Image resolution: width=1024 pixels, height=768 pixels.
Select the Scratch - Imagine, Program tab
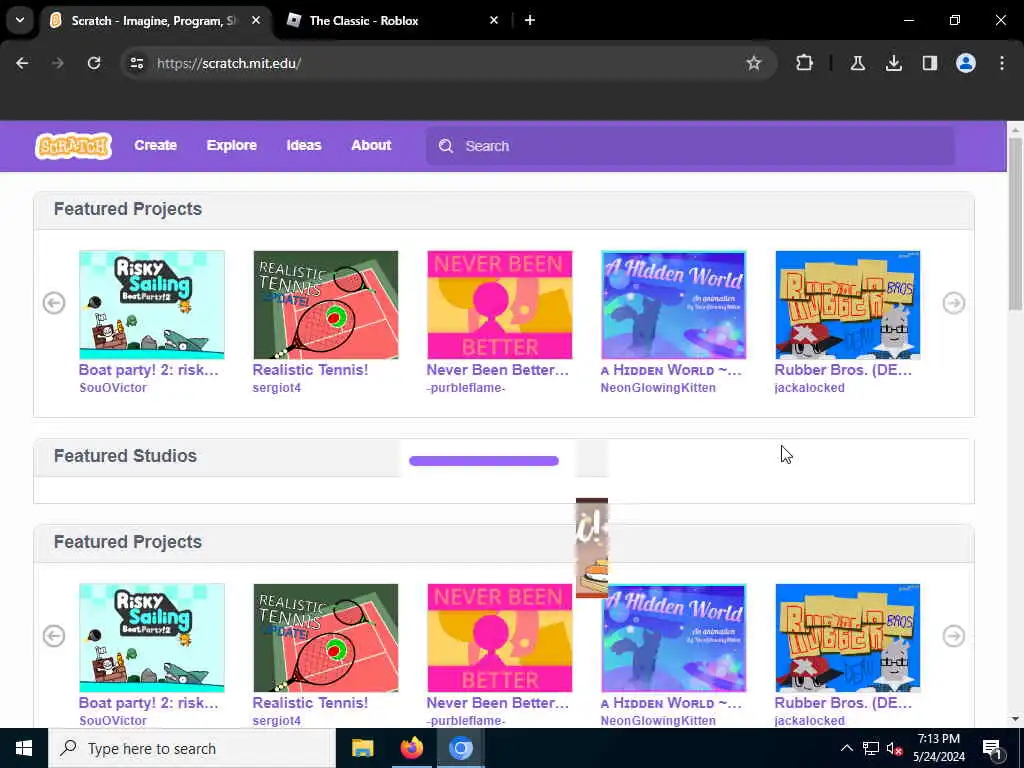153,20
